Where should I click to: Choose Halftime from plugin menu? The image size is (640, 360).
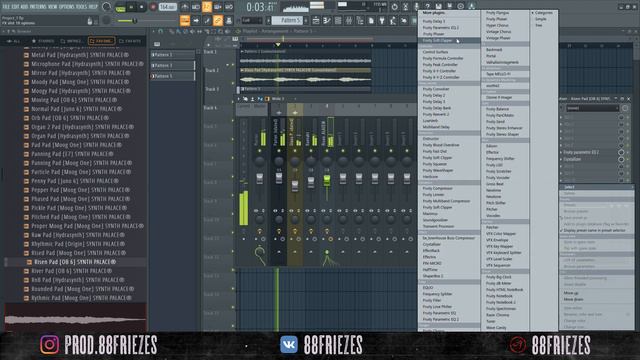(x=430, y=270)
